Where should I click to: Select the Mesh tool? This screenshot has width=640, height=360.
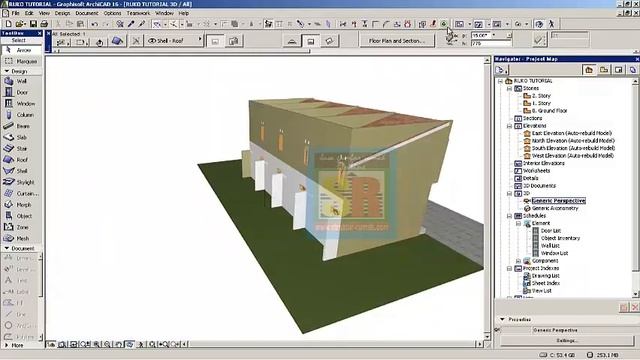point(21,238)
